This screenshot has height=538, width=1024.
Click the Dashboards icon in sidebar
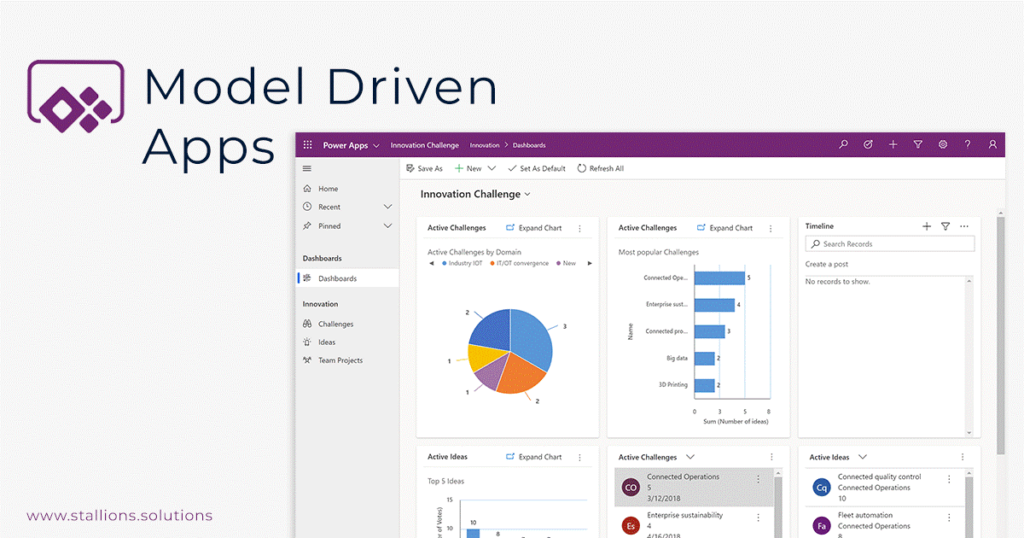click(308, 278)
